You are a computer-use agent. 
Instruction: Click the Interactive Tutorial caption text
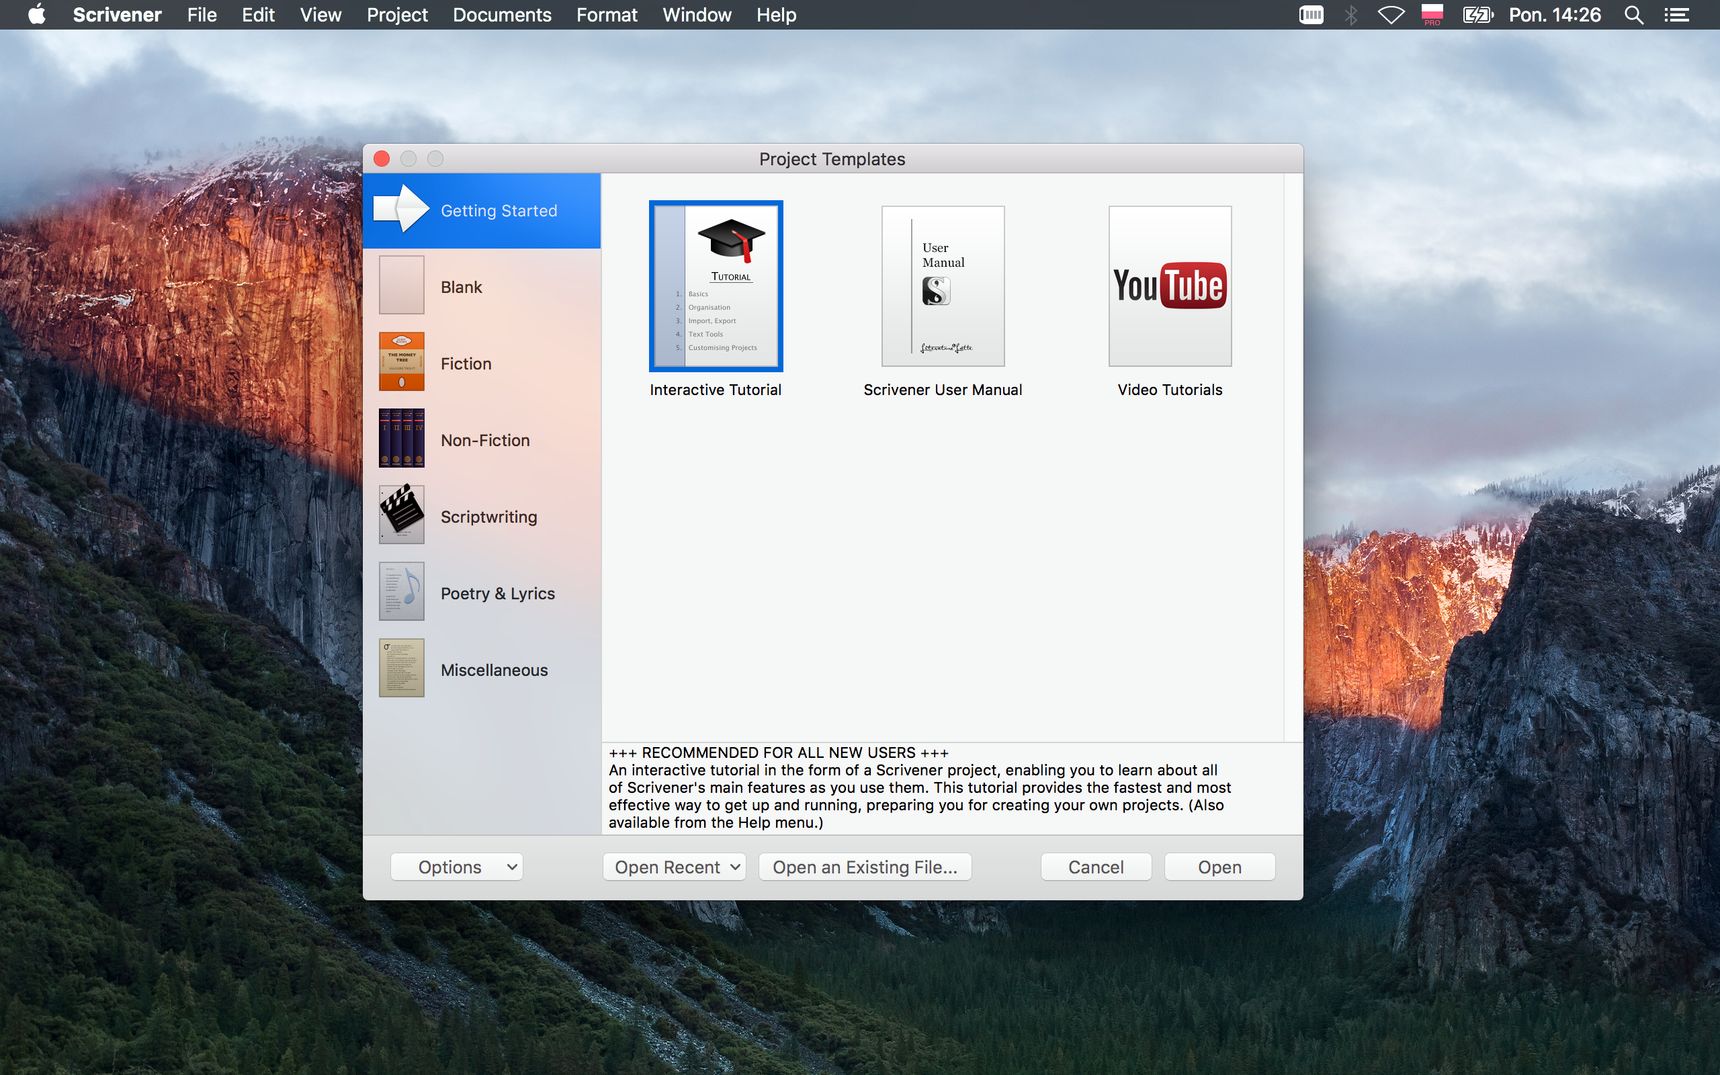pyautogui.click(x=716, y=390)
